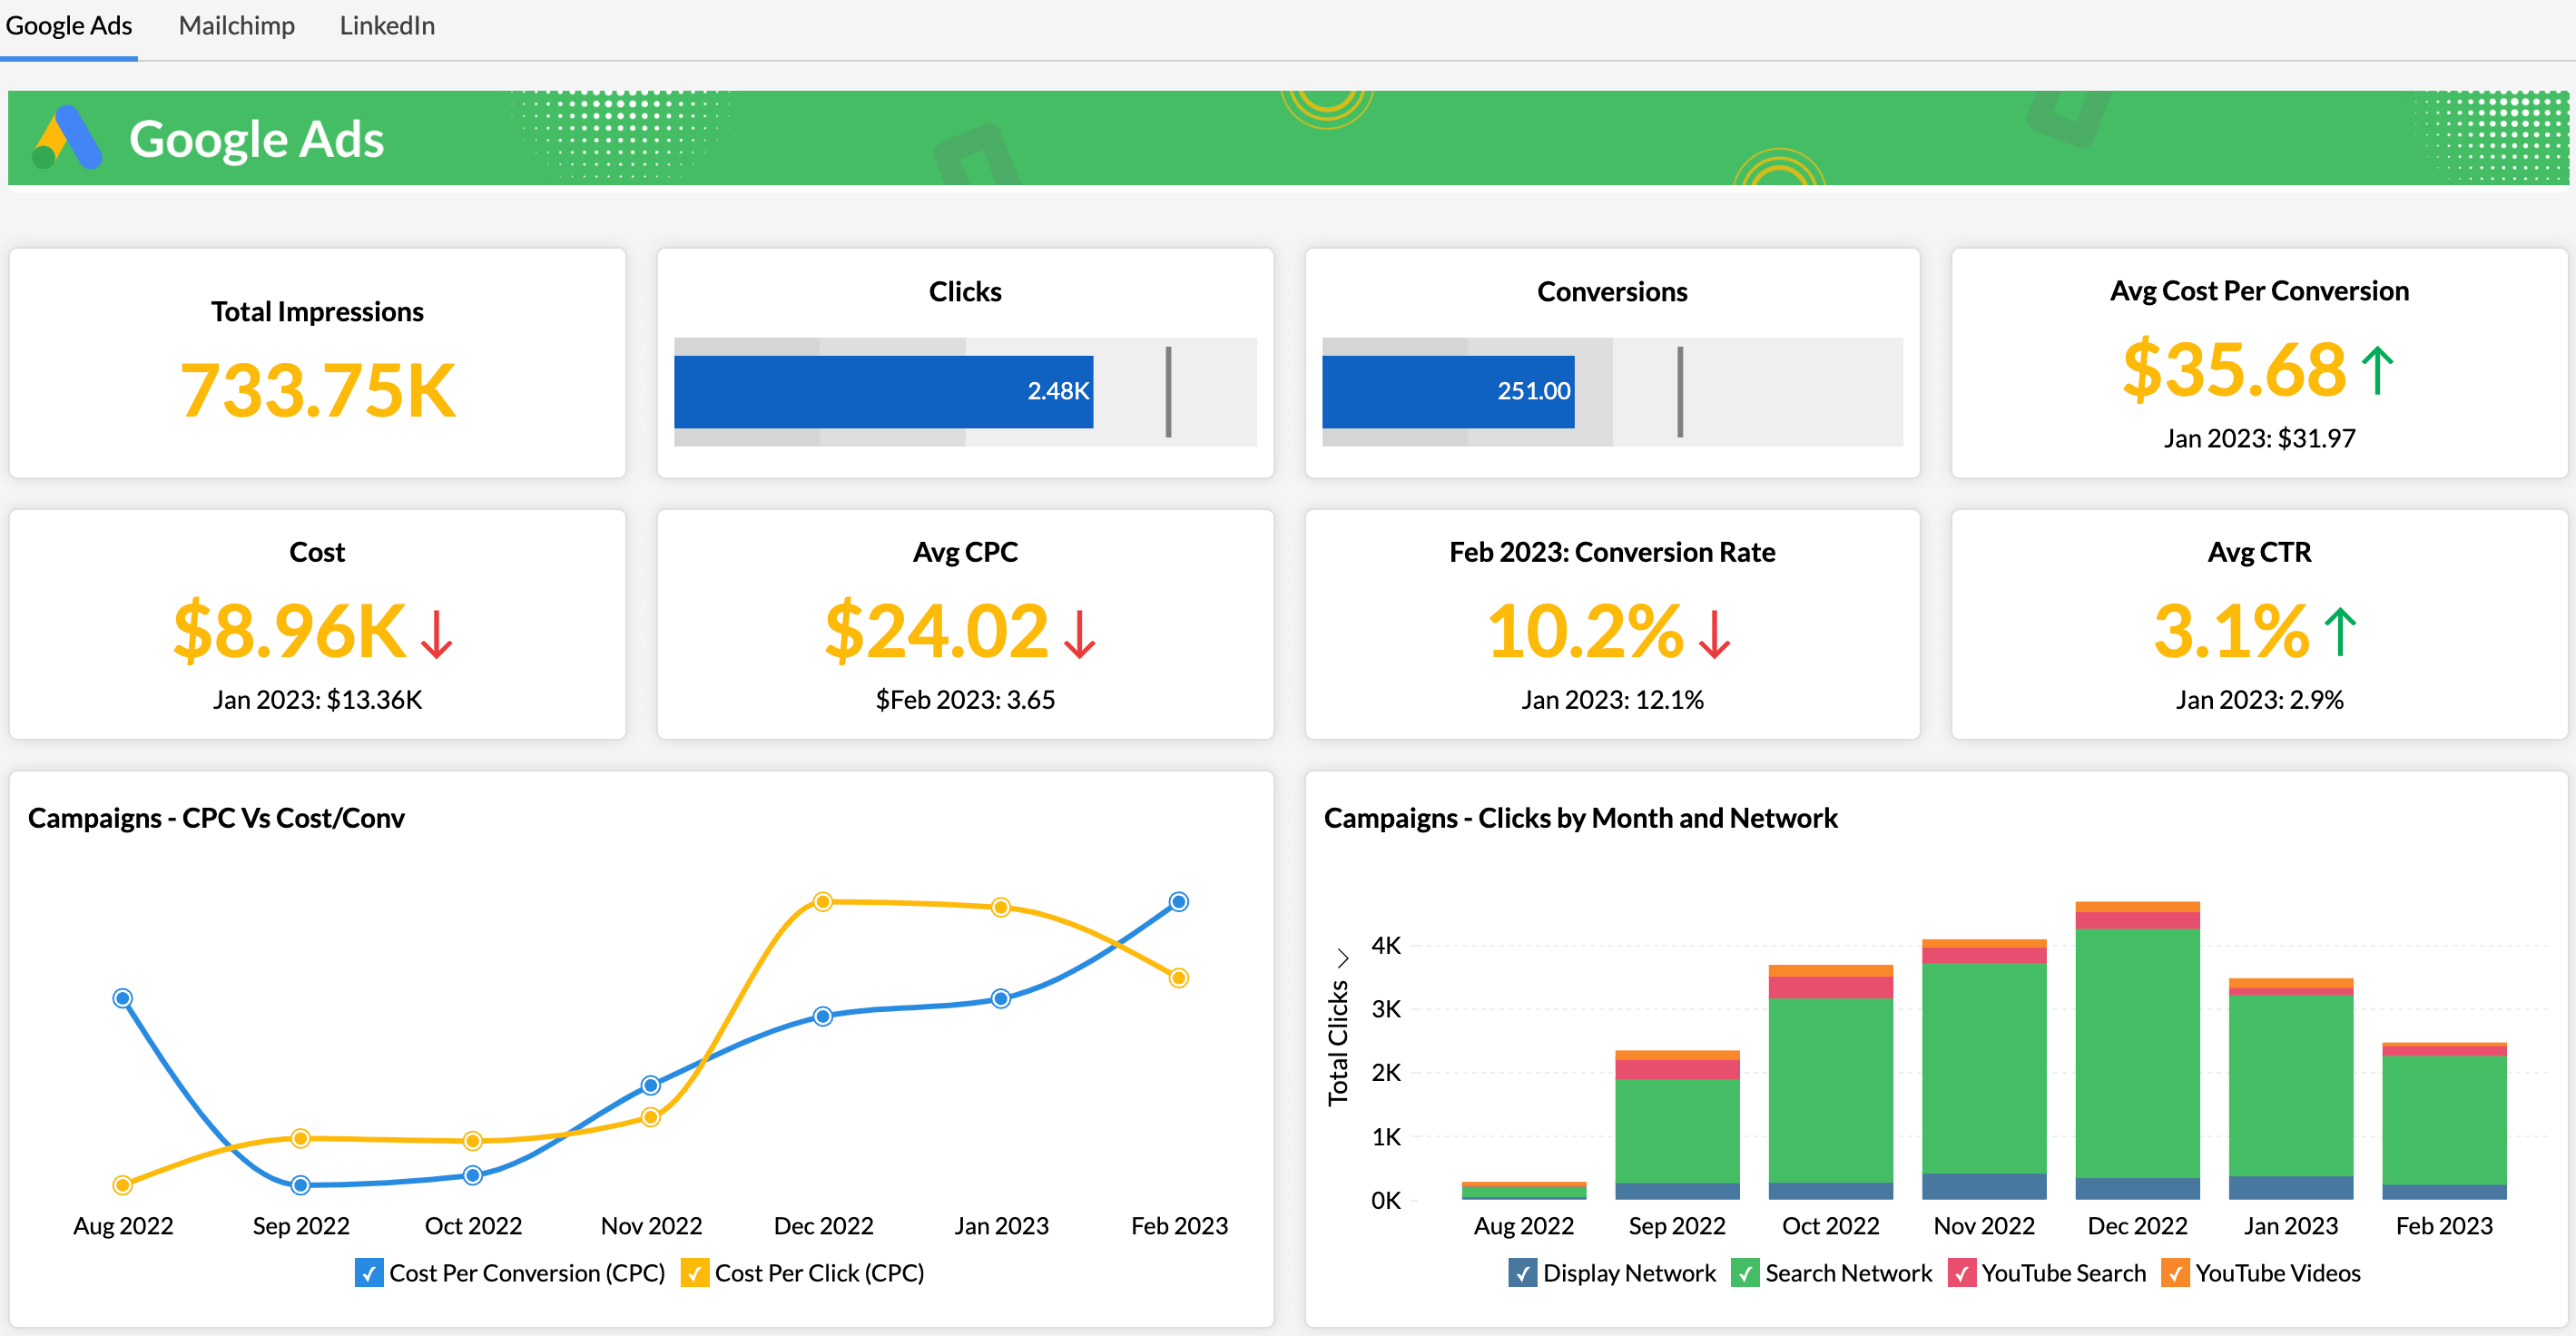Click the YouTube Search segment of Oct 2022 bar
The height and width of the screenshot is (1336, 2576).
click(1830, 987)
